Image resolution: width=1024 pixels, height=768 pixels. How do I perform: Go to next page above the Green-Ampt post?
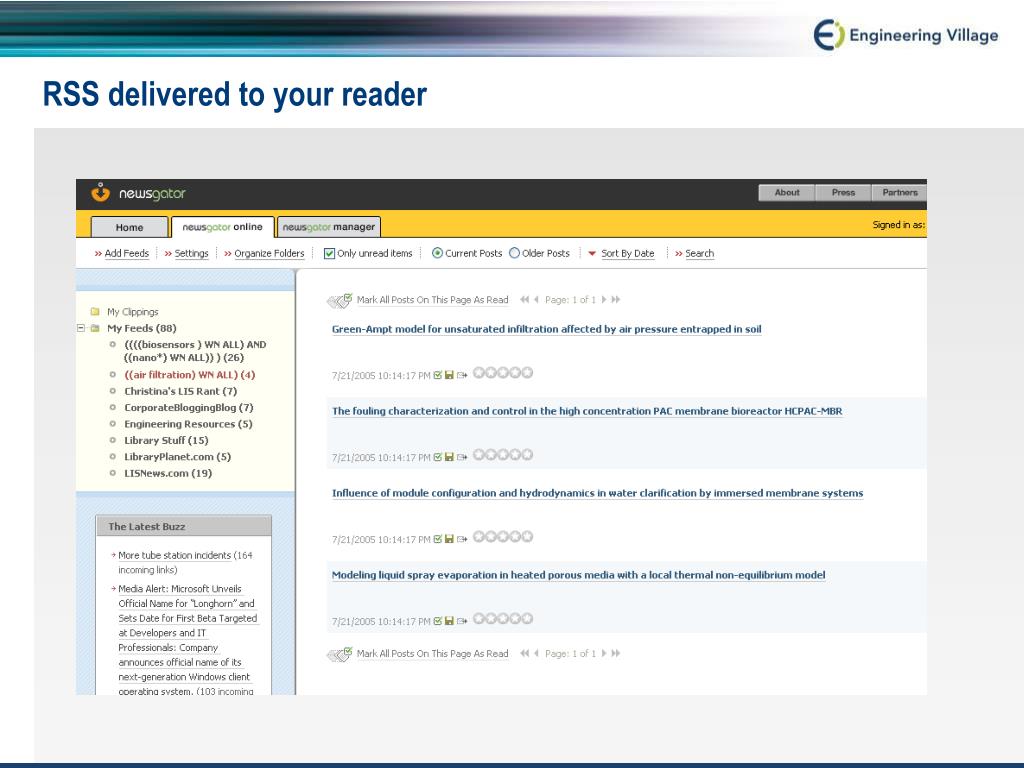coord(604,300)
